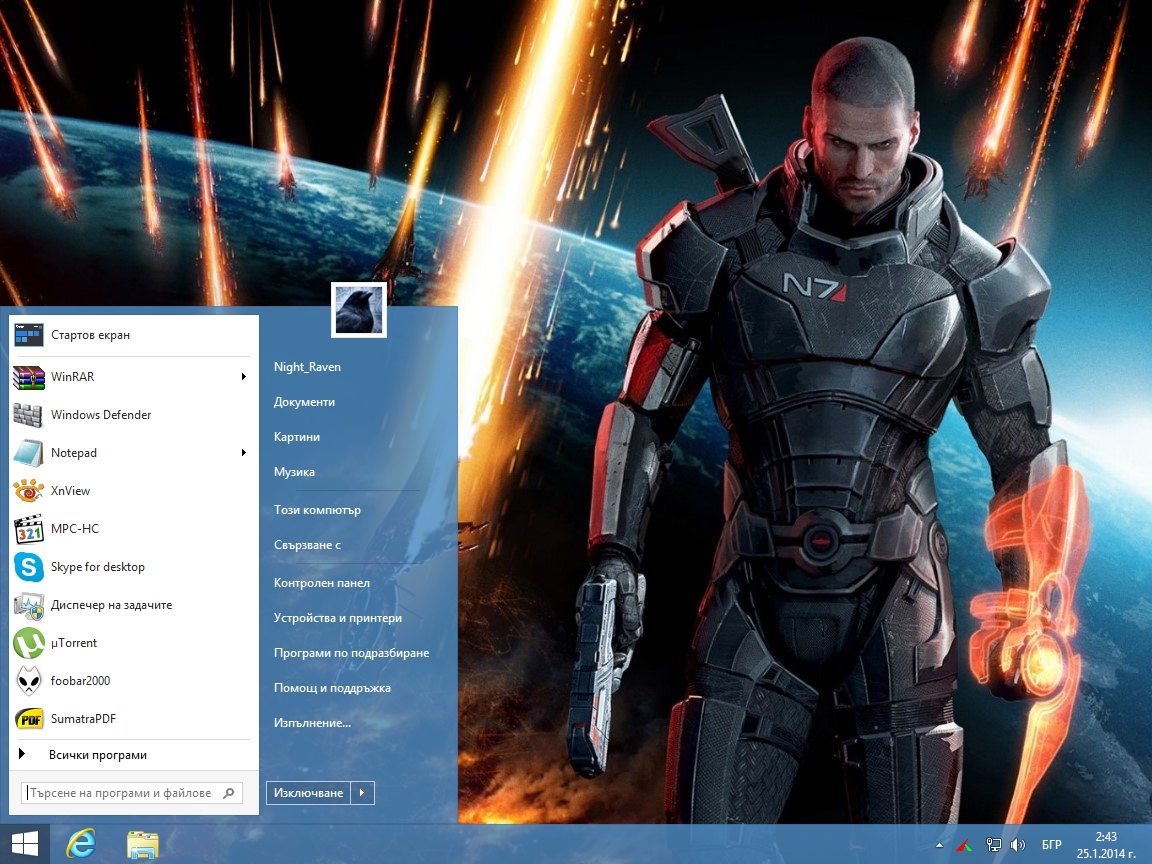Launch SumatraPDF from its PDF icon
This screenshot has width=1152, height=864.
pos(29,719)
